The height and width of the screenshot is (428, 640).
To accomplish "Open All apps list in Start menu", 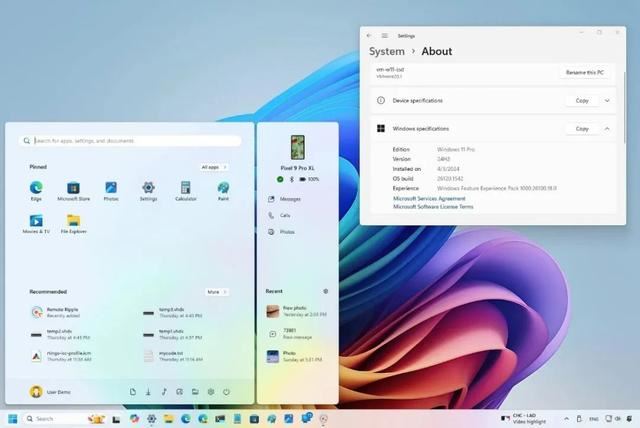I will (x=214, y=167).
